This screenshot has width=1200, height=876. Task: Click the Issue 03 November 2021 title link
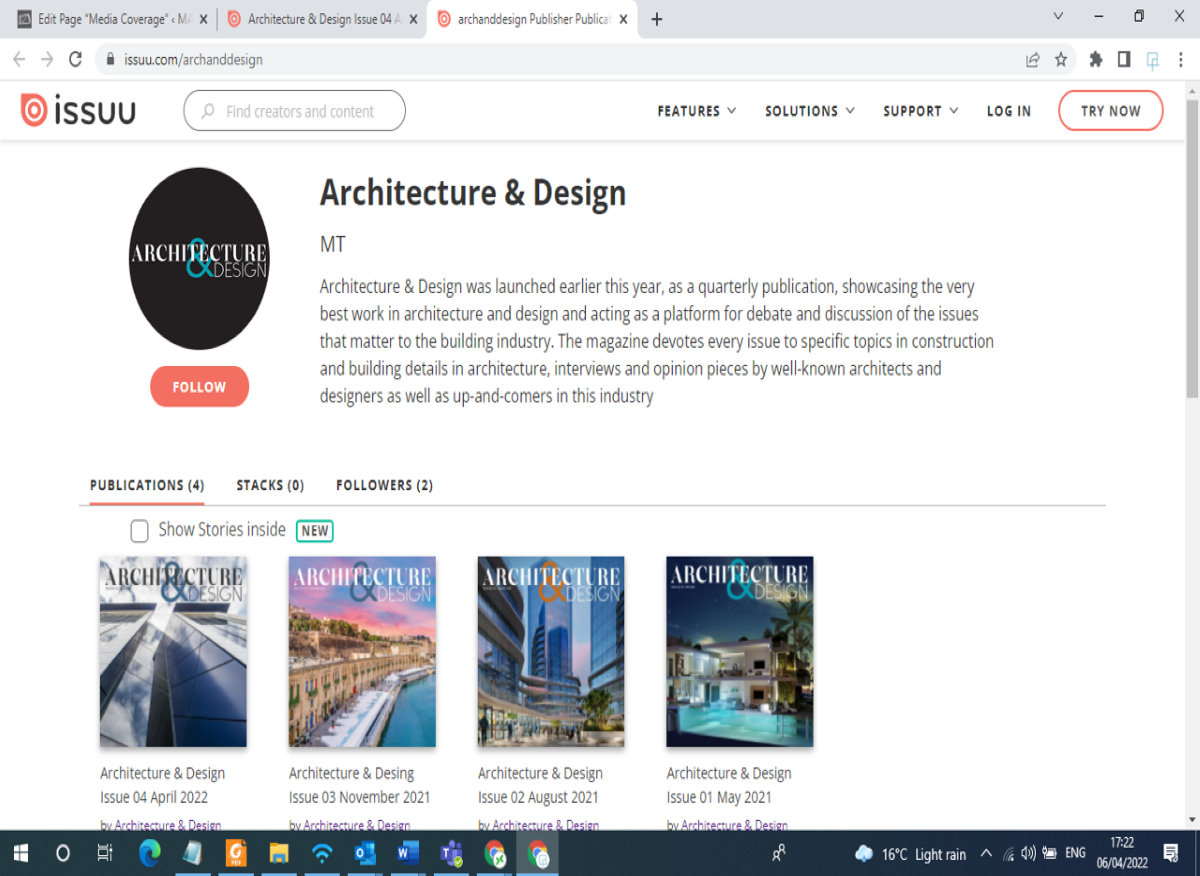(x=359, y=785)
